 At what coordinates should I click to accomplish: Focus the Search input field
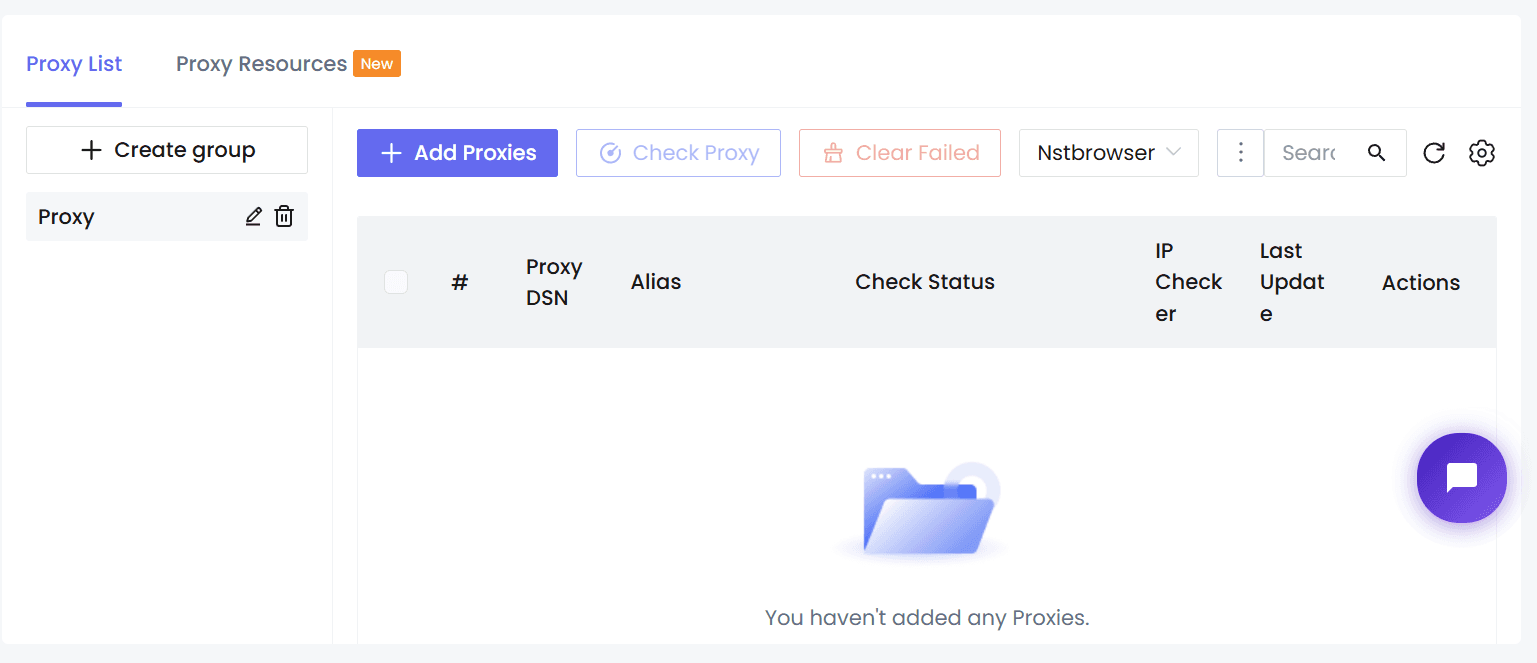click(1312, 153)
